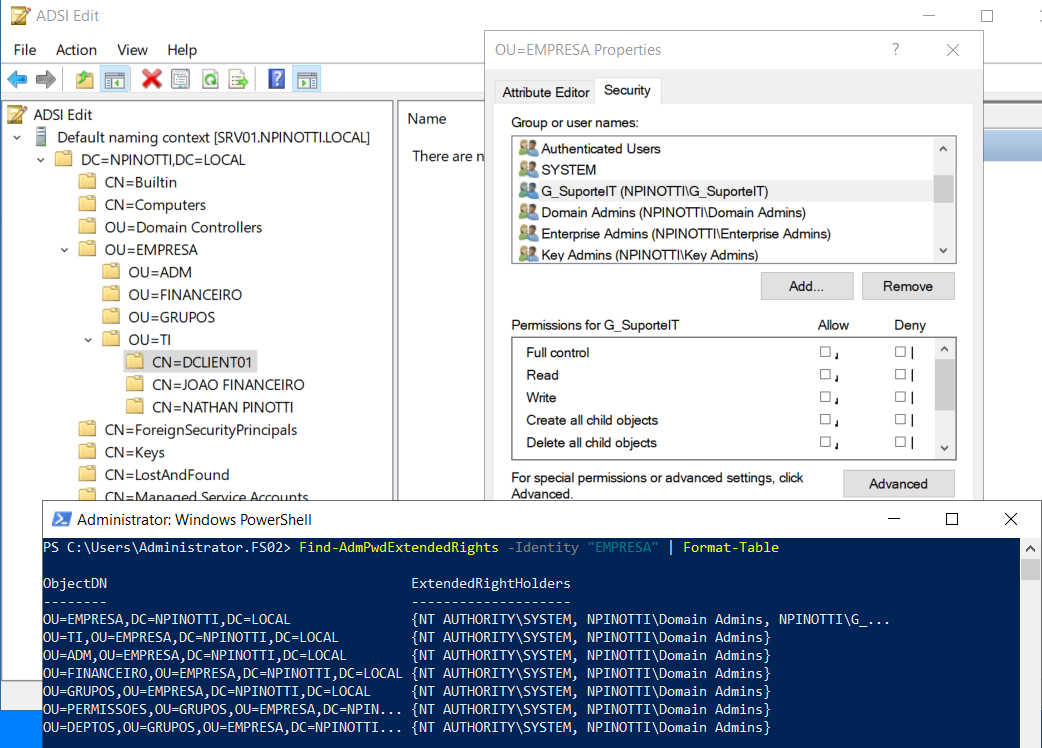Screen dimensions: 1042x748
Task: Check Allow for Create all child objects
Action: tap(825, 420)
